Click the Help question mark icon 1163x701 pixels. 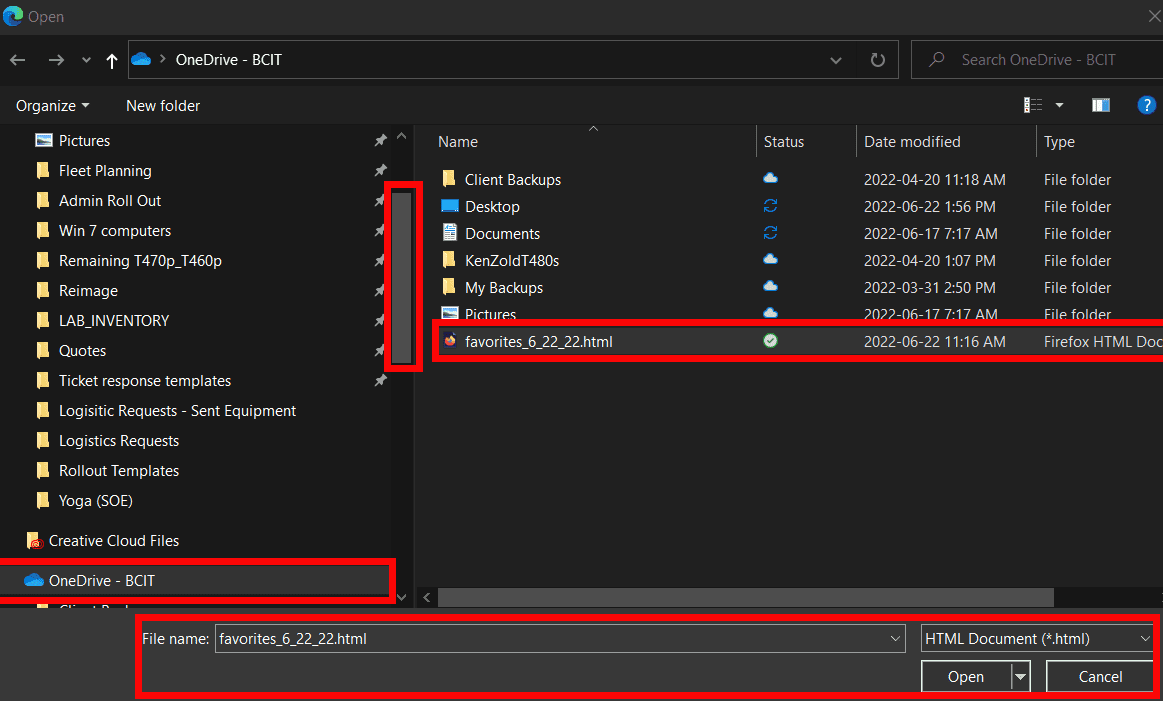click(x=1147, y=105)
